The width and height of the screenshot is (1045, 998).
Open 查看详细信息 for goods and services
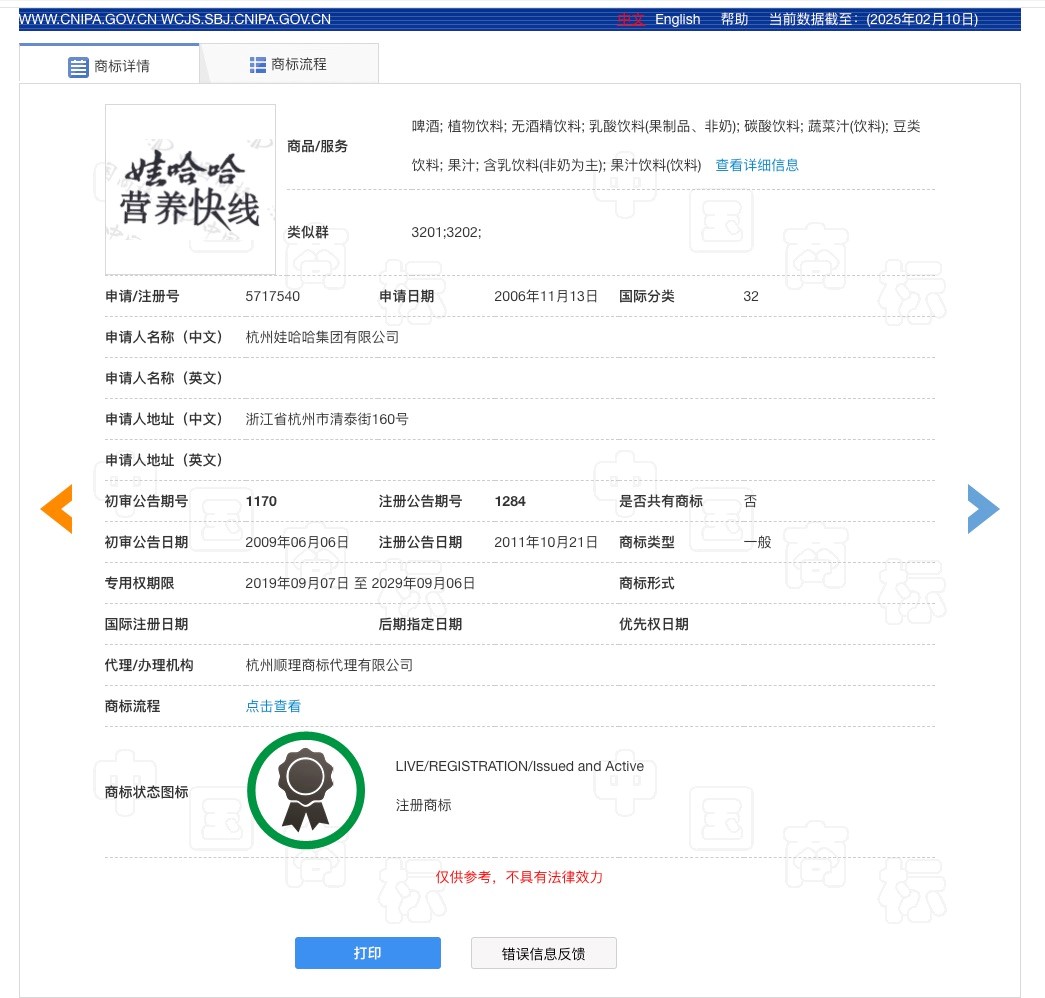[x=756, y=165]
